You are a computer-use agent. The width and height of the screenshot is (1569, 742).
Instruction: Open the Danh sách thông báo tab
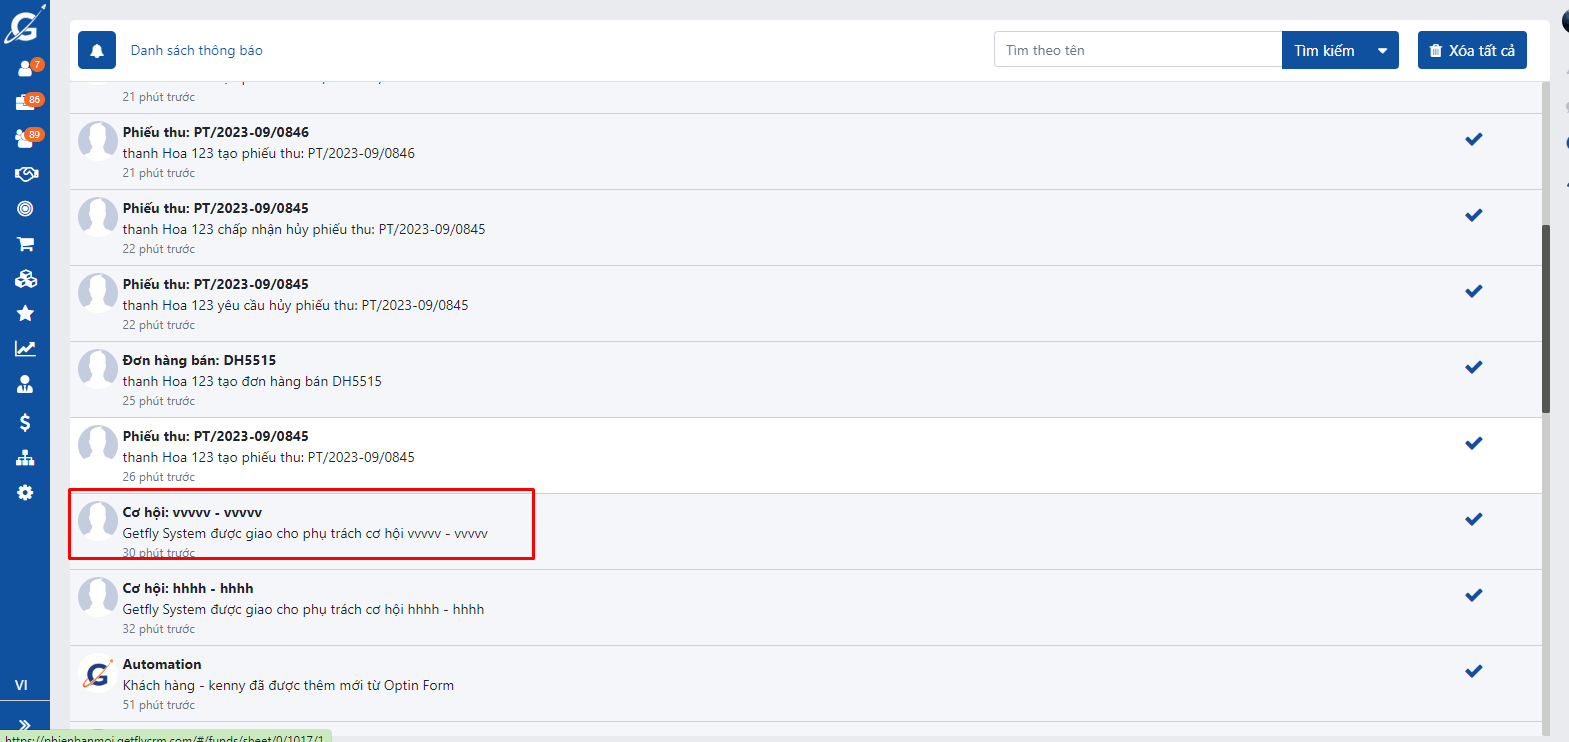point(197,51)
